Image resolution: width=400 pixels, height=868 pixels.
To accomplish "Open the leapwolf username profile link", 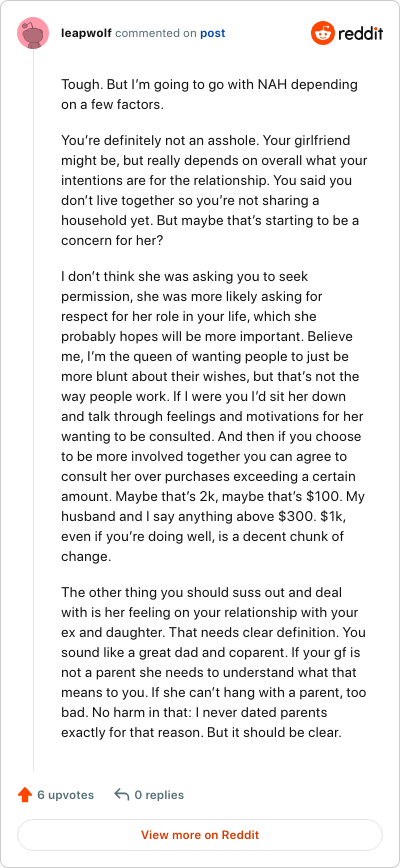I will (86, 33).
